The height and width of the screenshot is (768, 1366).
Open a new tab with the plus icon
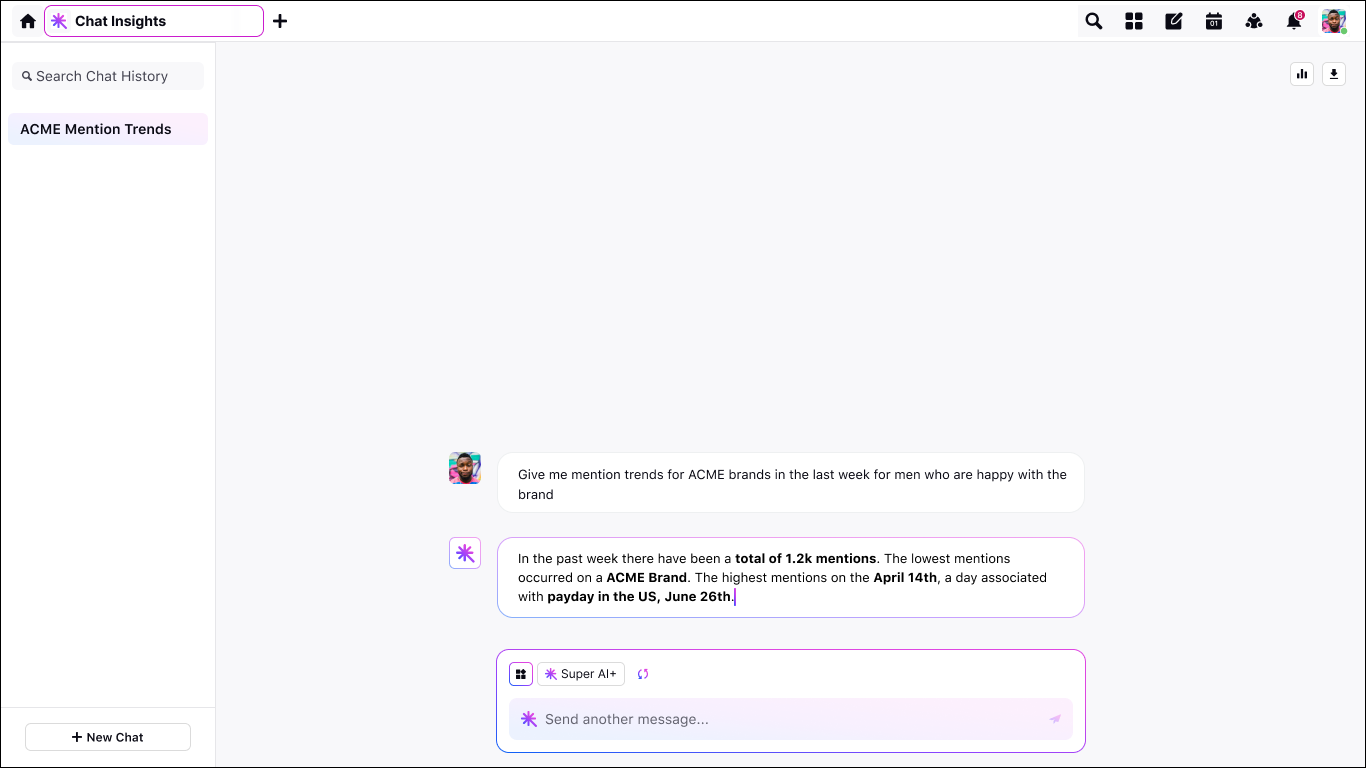click(280, 21)
